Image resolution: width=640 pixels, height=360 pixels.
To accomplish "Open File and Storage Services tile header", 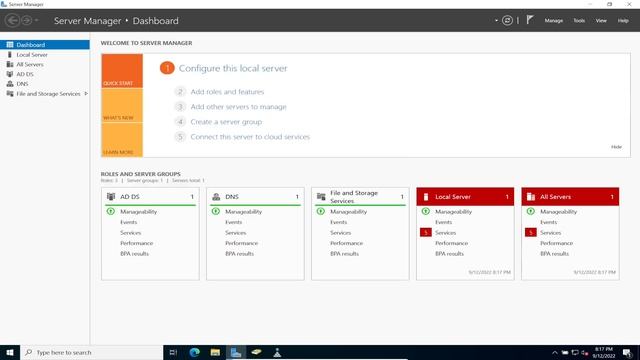I will point(360,196).
